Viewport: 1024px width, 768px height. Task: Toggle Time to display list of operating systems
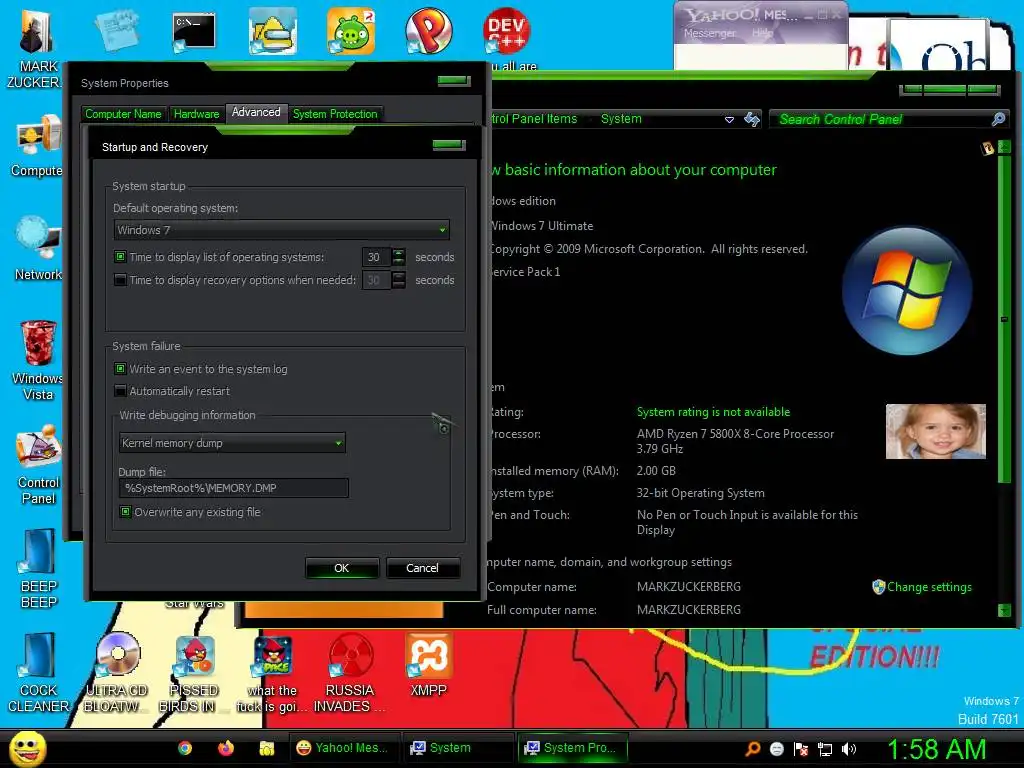pos(120,257)
